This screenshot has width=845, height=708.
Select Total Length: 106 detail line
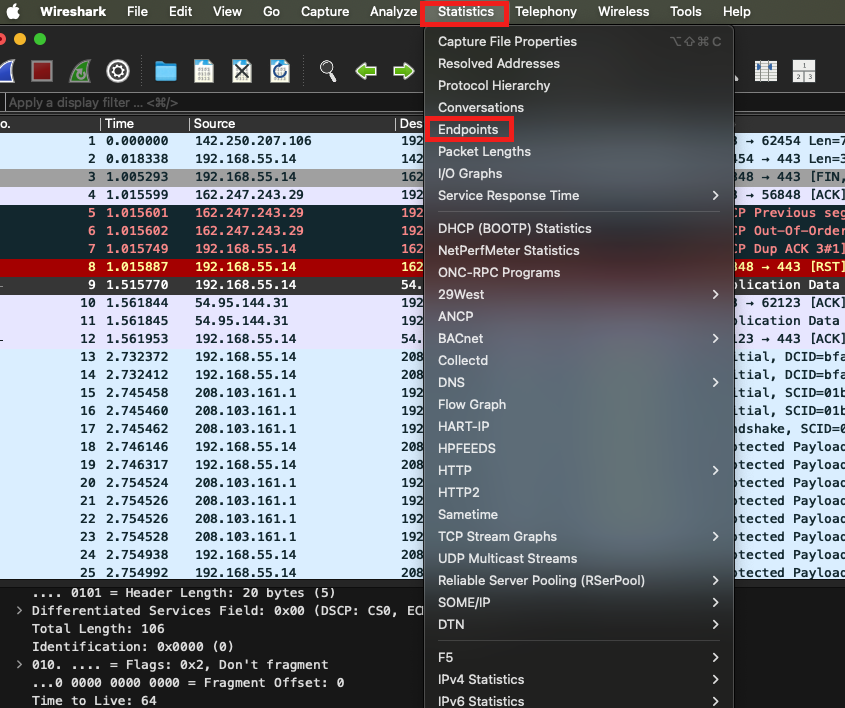(98, 628)
